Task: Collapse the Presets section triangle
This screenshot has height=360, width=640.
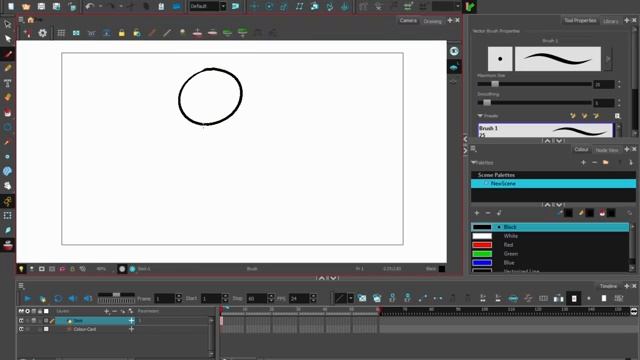Action: (x=480, y=116)
